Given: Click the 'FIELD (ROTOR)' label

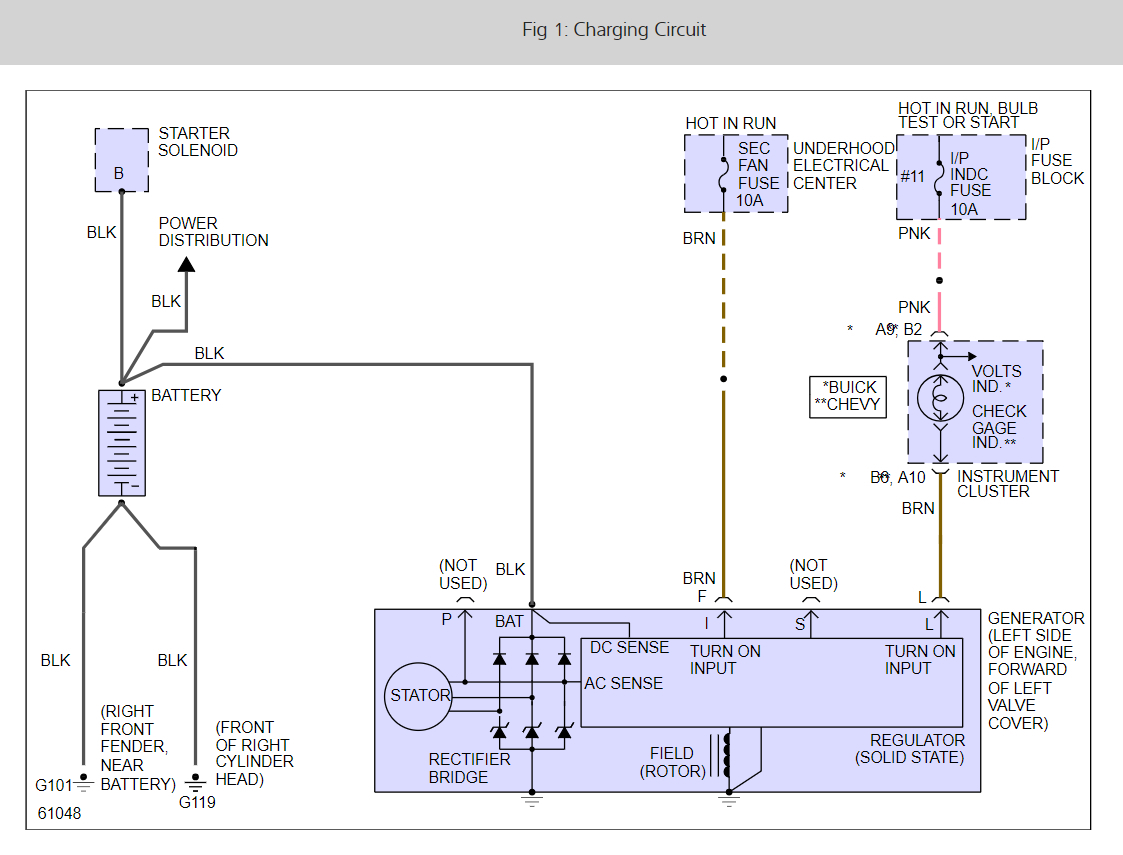Looking at the screenshot, I should point(673,762).
